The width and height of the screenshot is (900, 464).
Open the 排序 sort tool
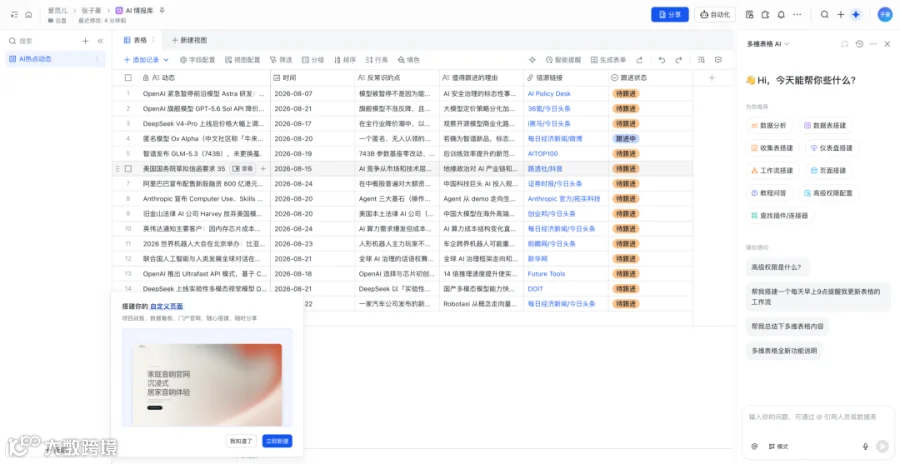pyautogui.click(x=345, y=60)
